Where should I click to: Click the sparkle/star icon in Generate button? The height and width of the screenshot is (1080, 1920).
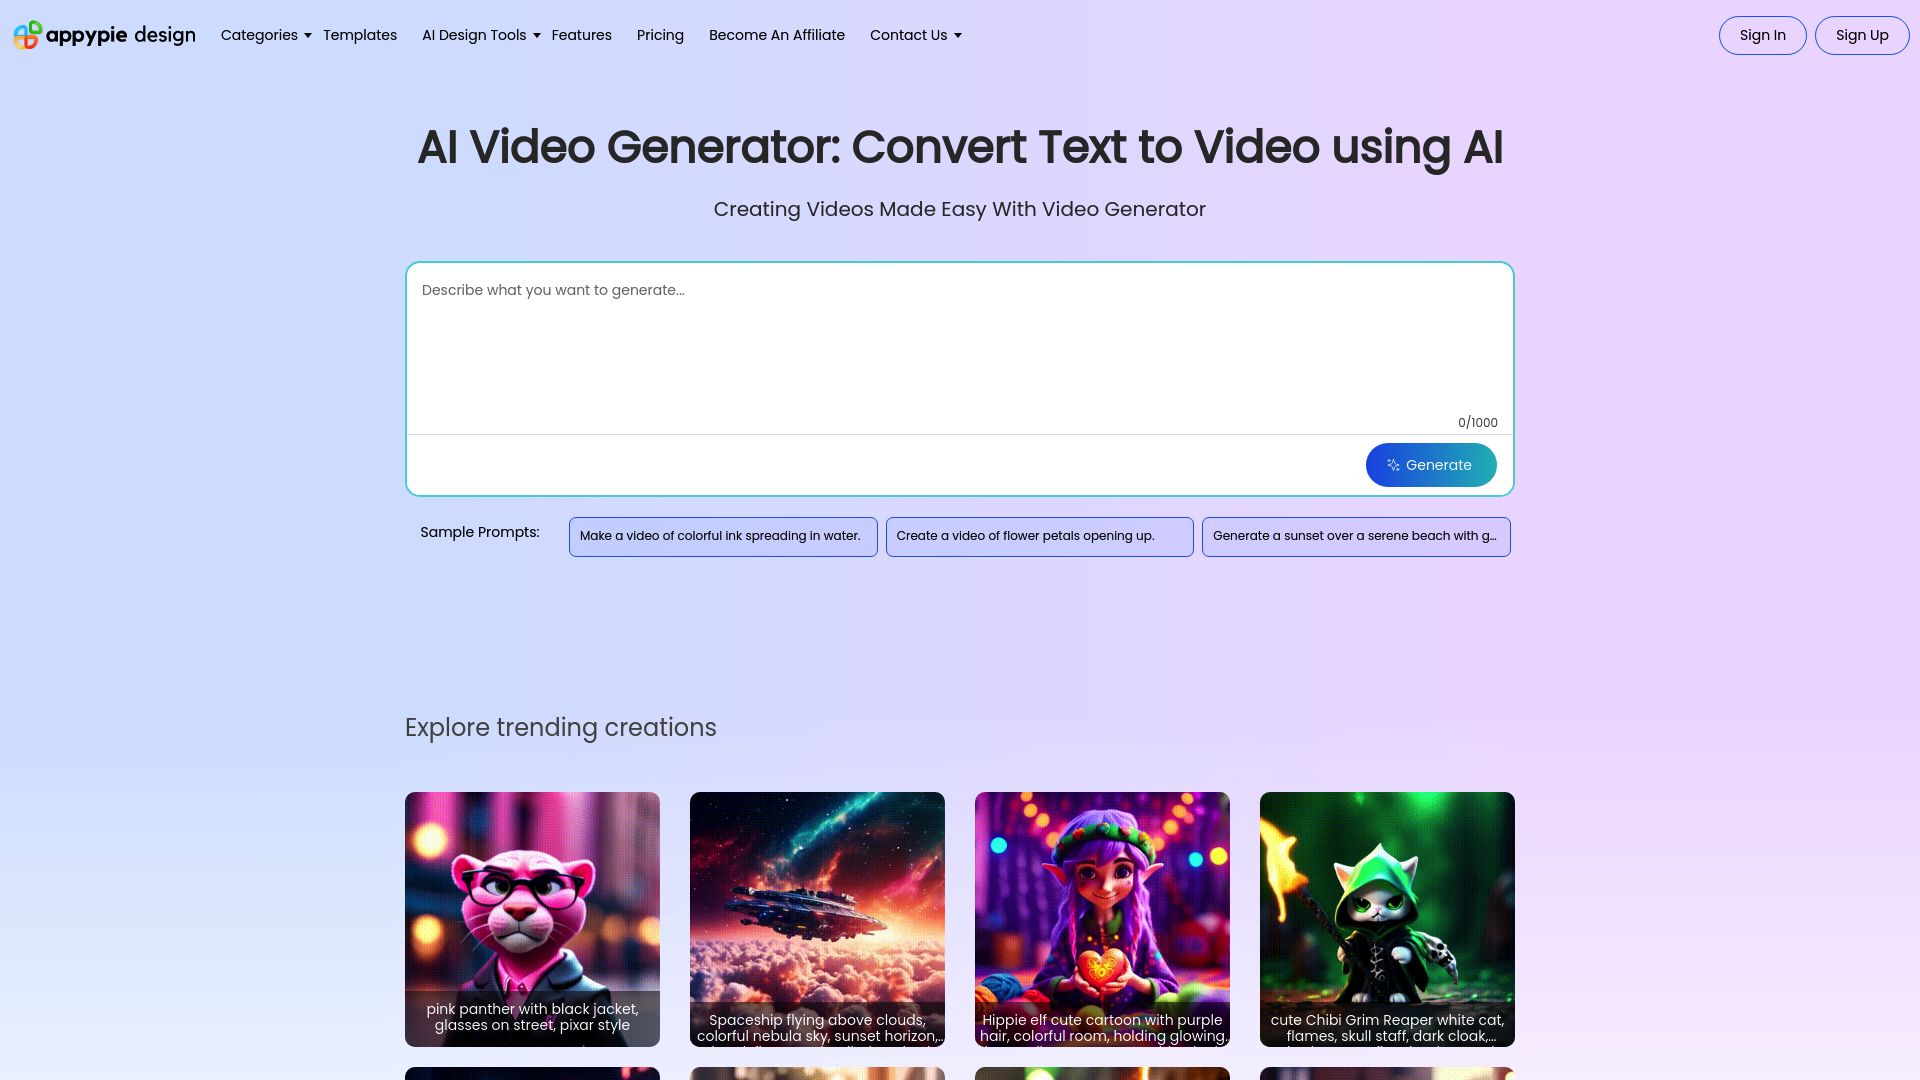click(x=1394, y=464)
